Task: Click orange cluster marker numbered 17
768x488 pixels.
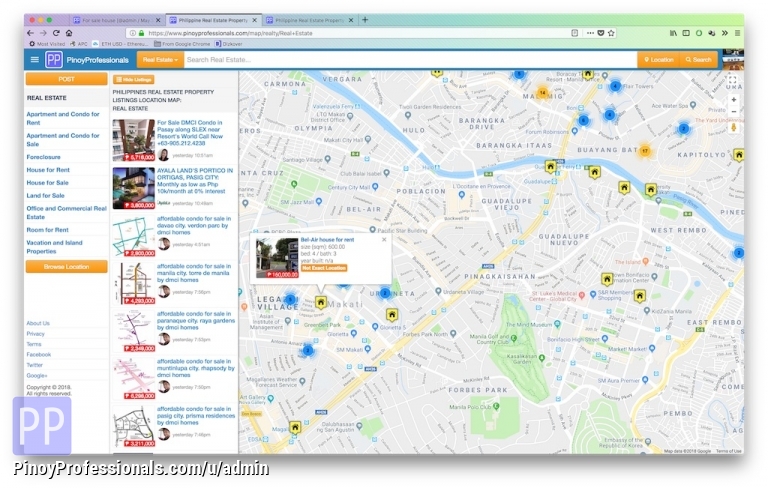Action: coord(645,150)
